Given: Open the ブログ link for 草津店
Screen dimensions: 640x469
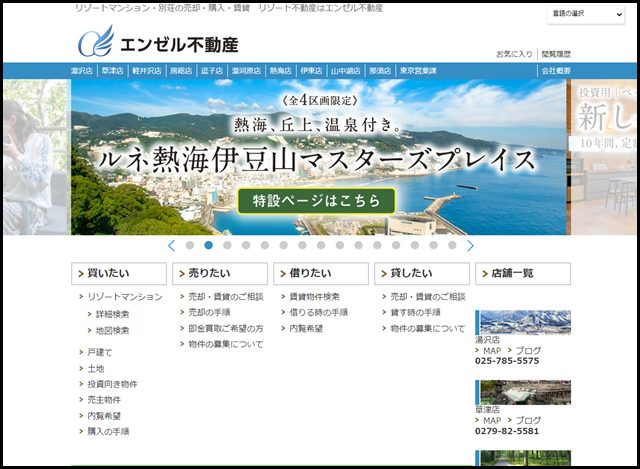Looking at the screenshot, I should [x=528, y=420].
